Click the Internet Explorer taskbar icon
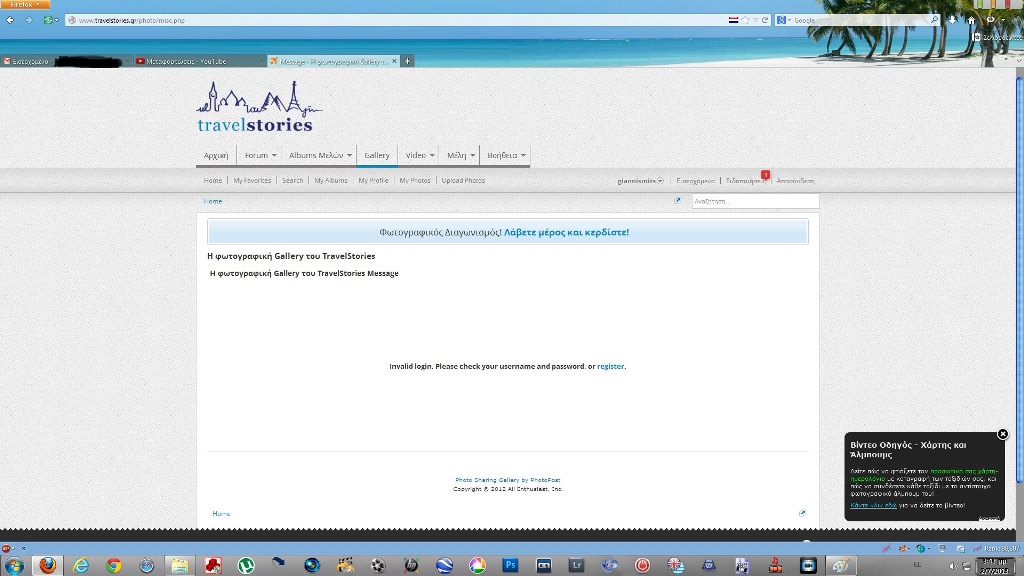 (80, 565)
